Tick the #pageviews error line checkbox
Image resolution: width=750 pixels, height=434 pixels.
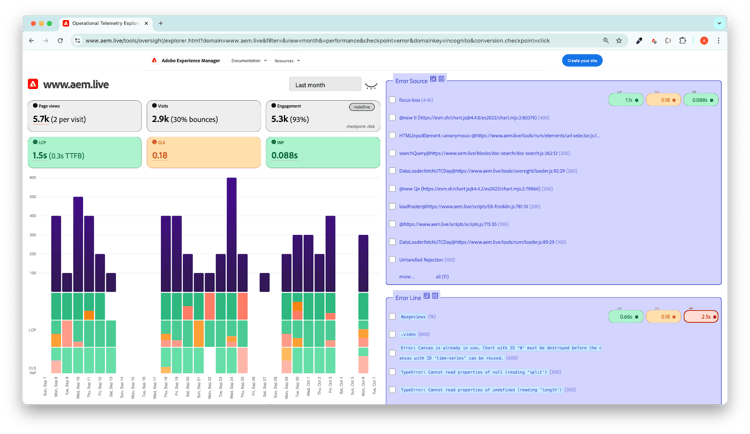click(393, 317)
